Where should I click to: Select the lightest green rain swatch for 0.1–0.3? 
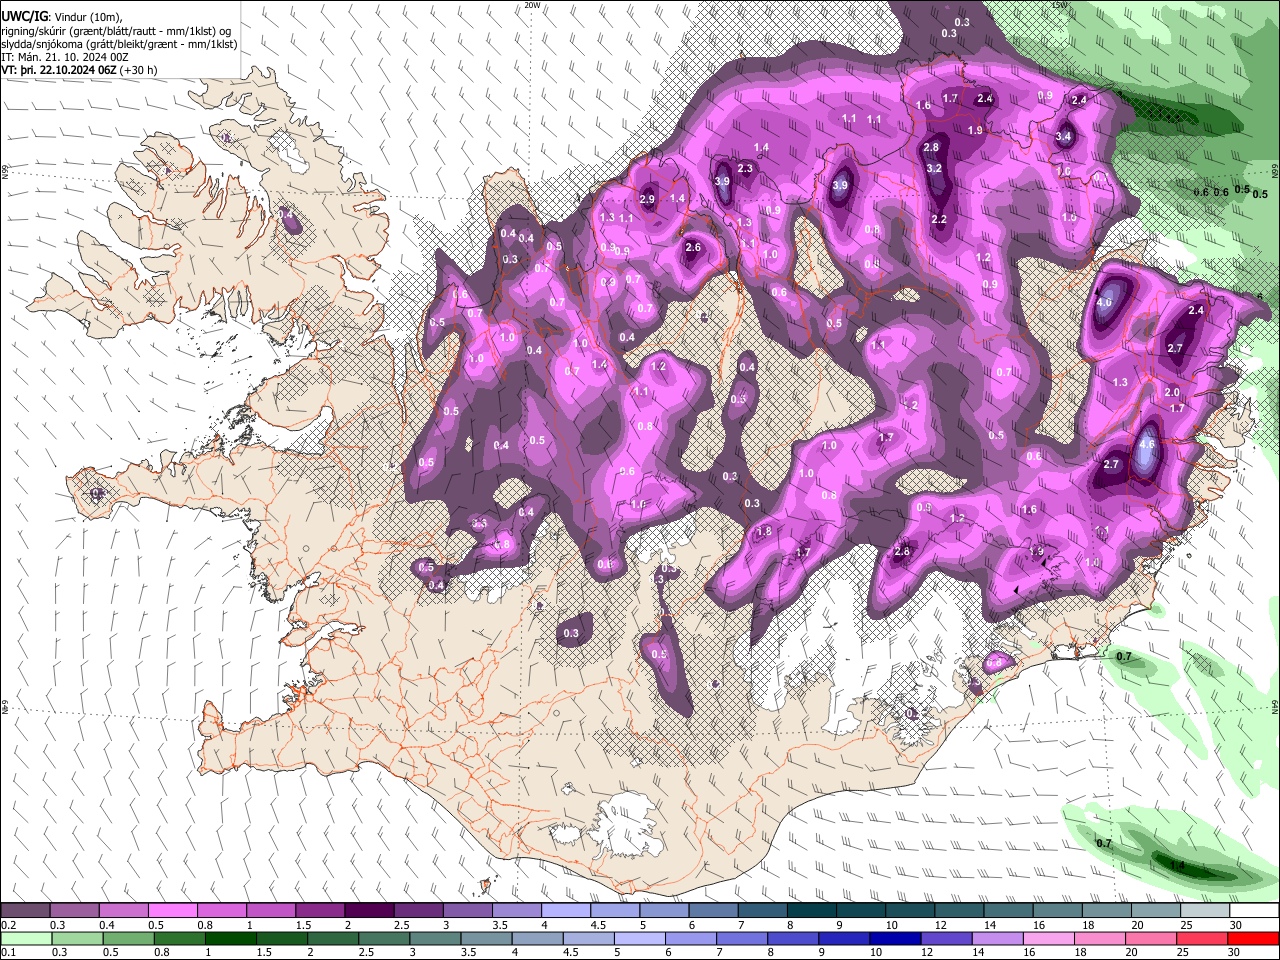pyautogui.click(x=26, y=938)
